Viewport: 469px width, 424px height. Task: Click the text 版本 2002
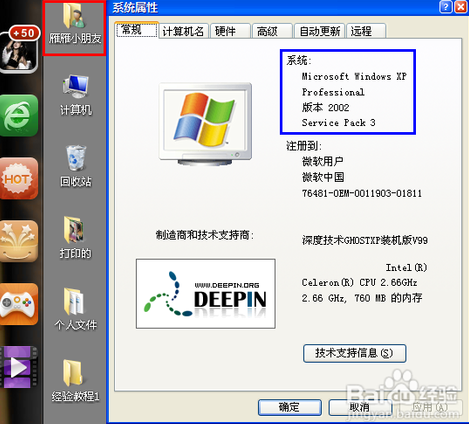(325, 107)
